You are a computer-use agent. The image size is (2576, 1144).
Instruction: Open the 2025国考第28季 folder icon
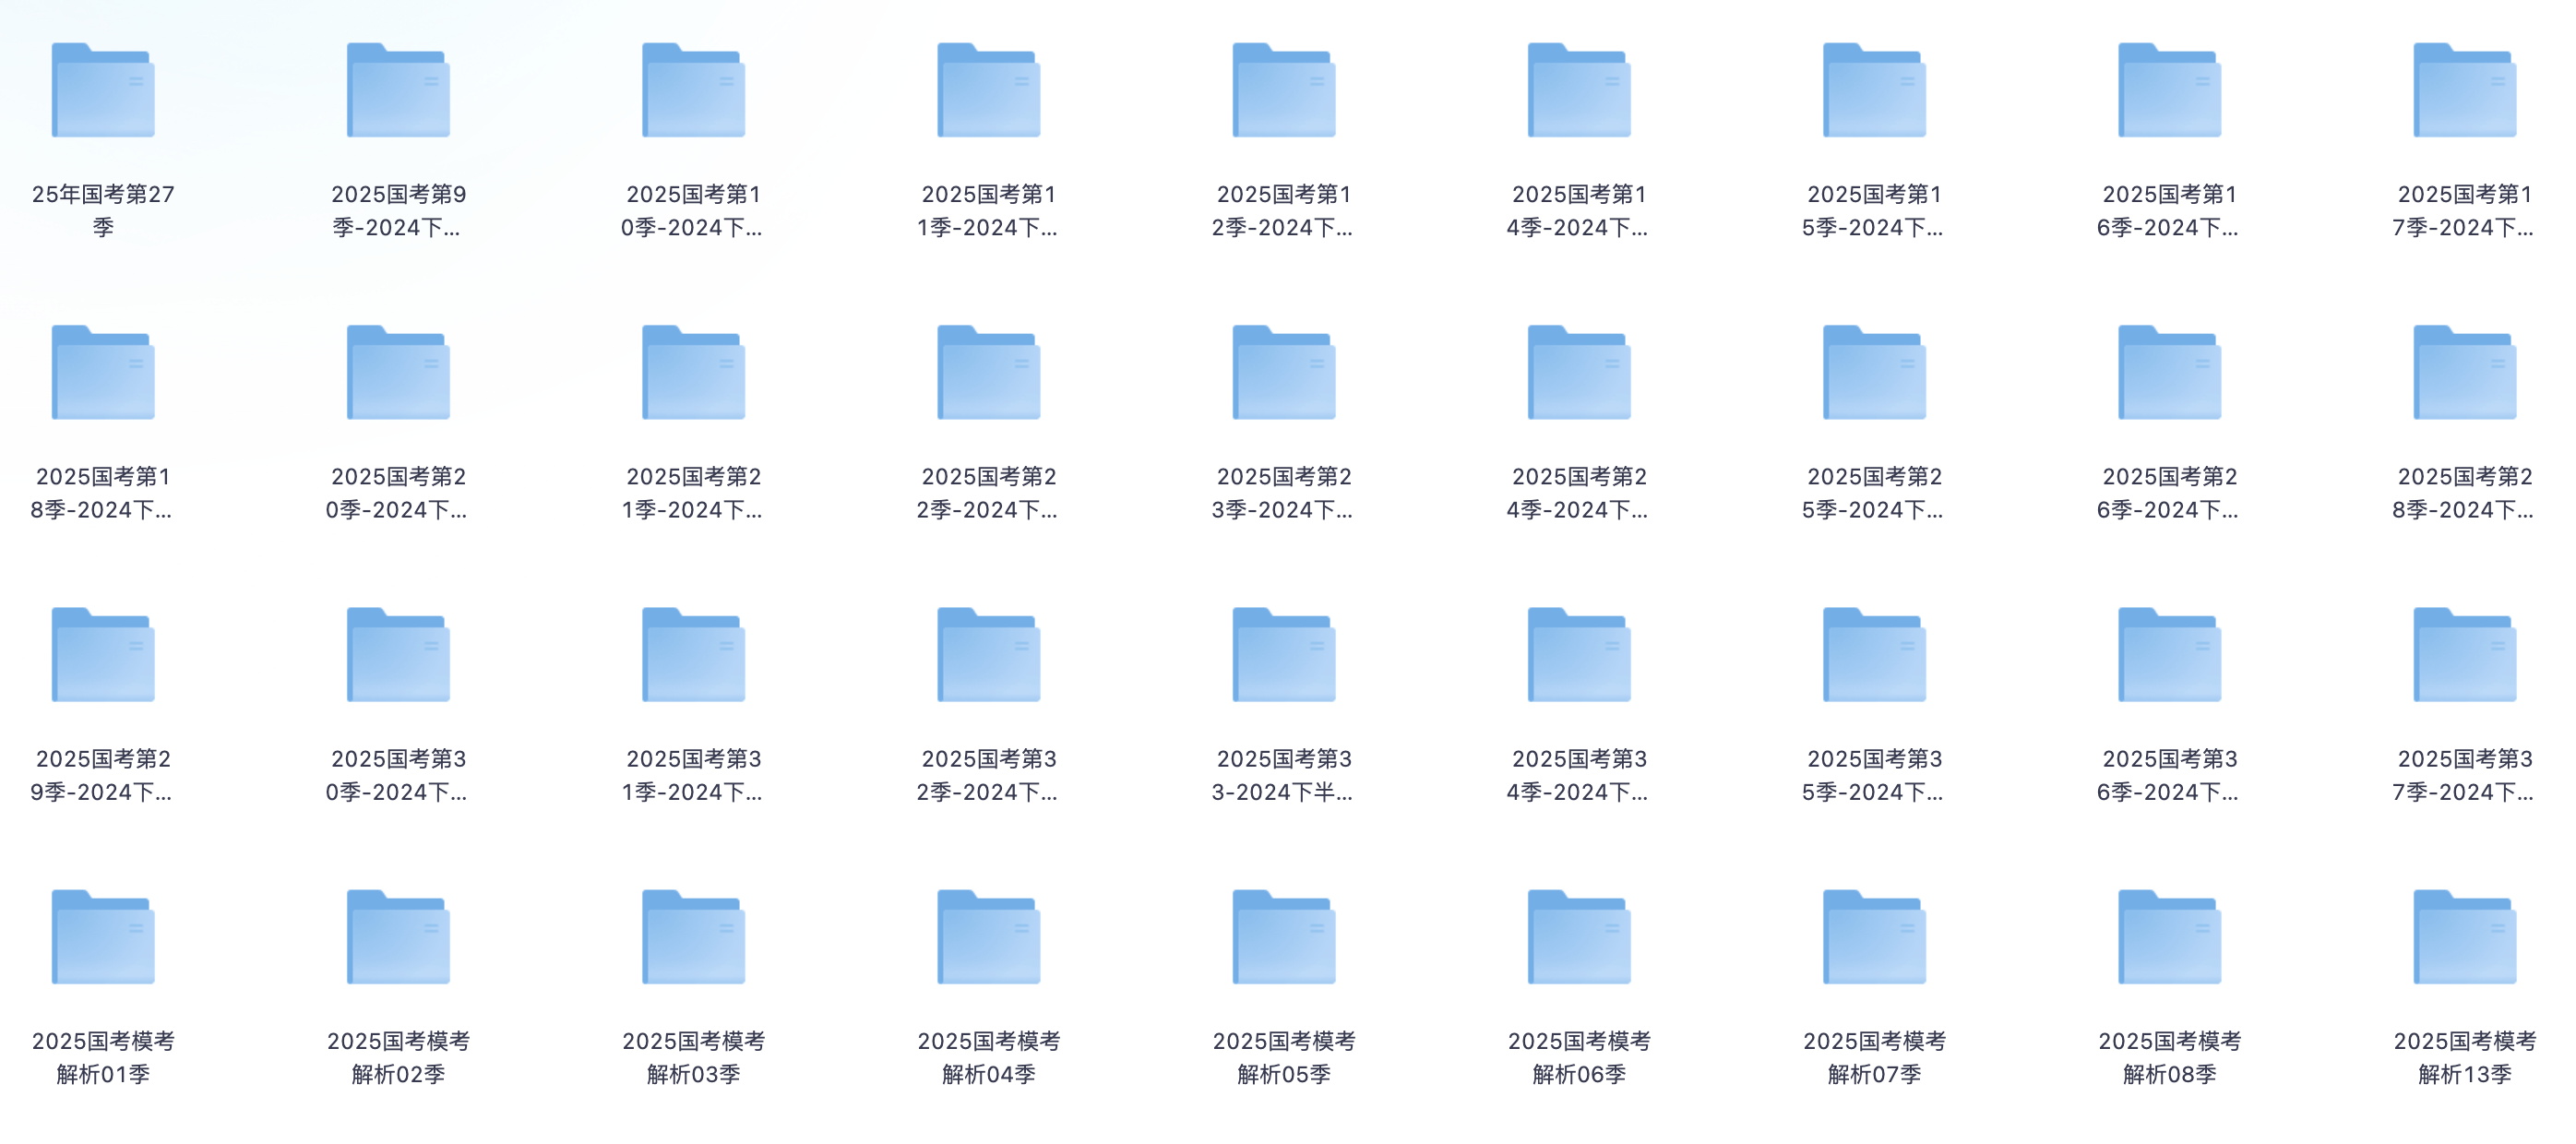click(x=2465, y=372)
